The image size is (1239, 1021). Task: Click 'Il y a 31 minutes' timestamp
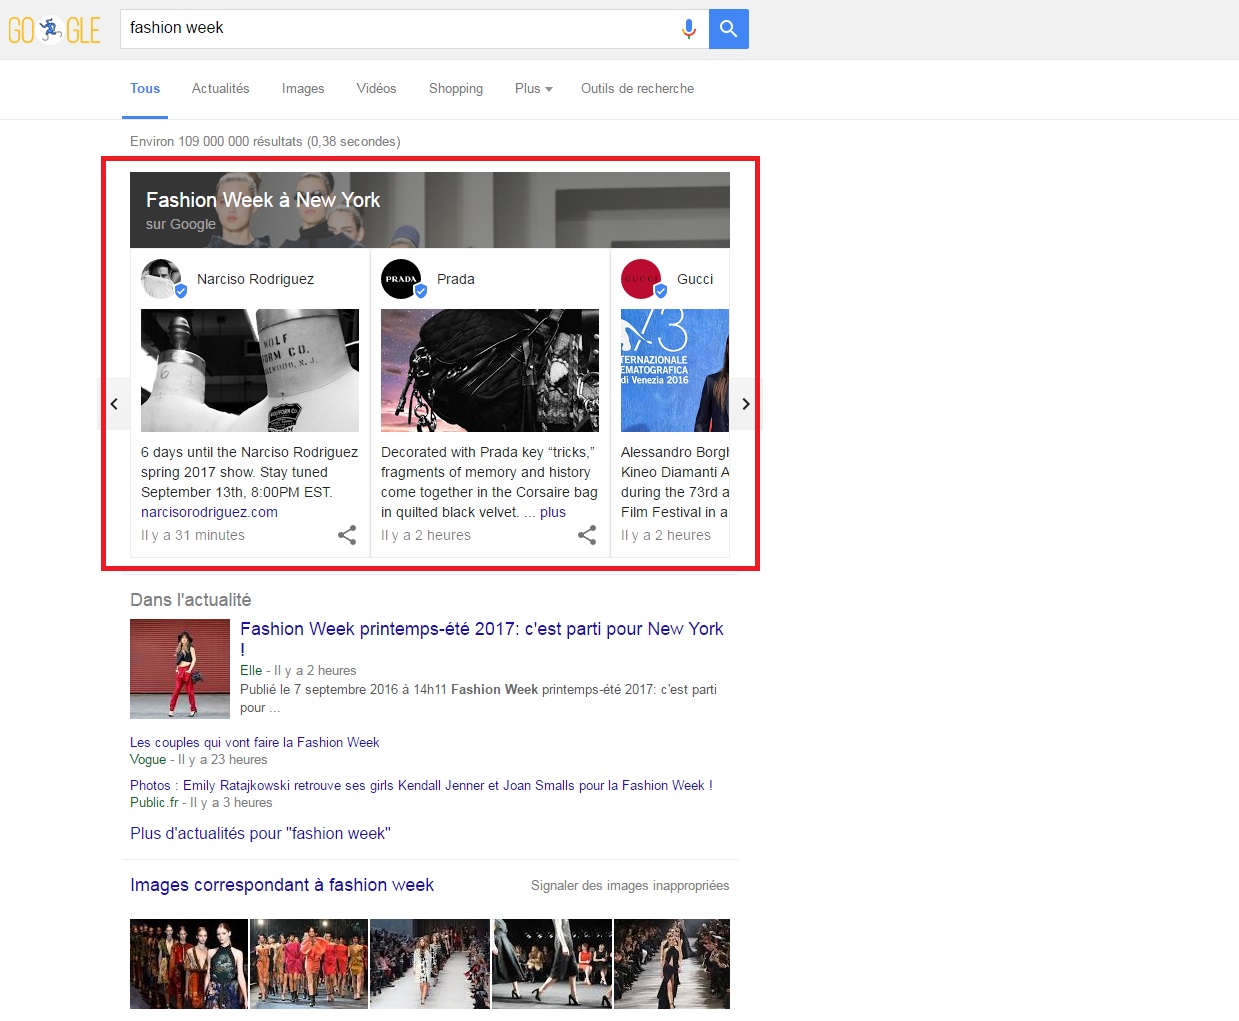[193, 535]
